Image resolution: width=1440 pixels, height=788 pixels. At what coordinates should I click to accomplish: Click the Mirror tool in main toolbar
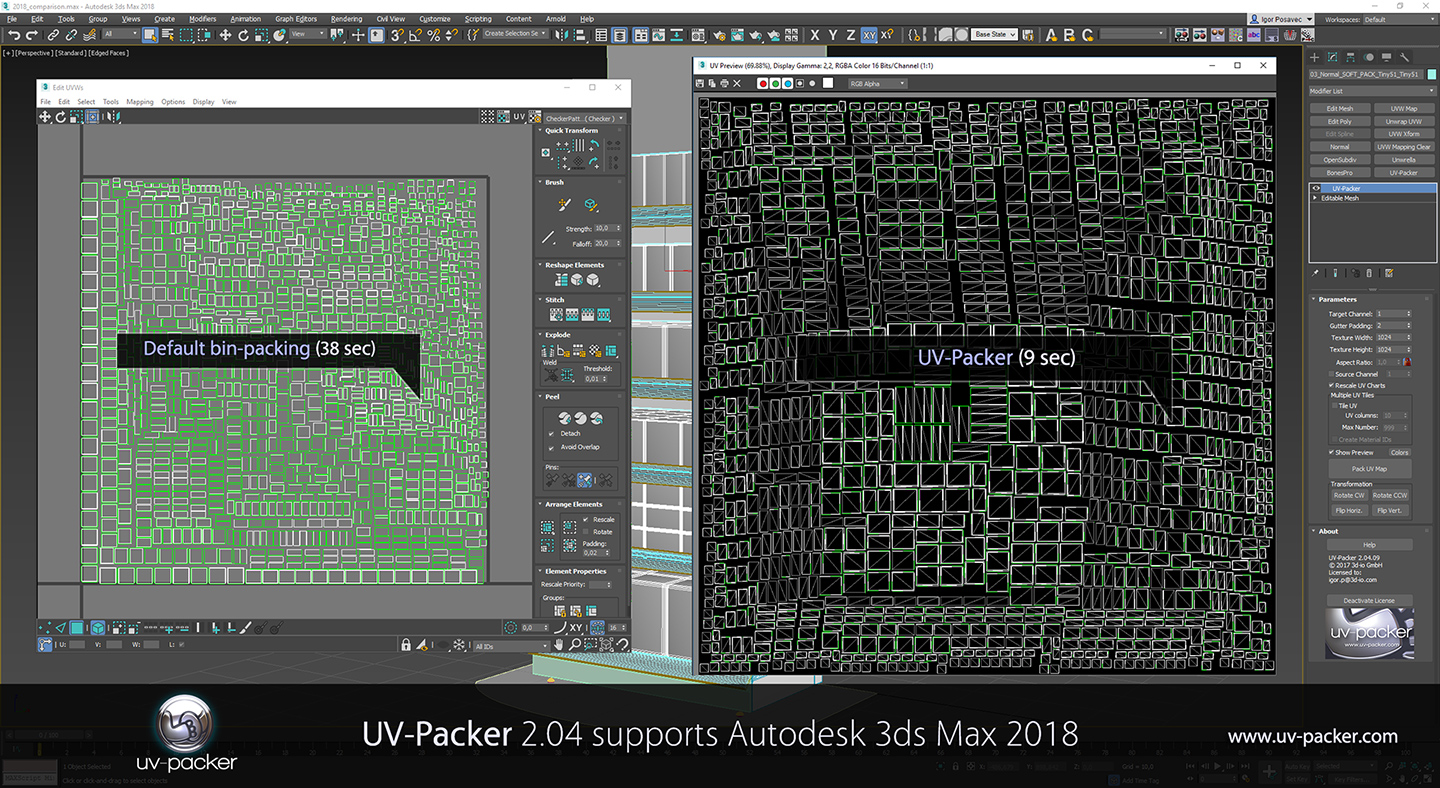click(563, 35)
